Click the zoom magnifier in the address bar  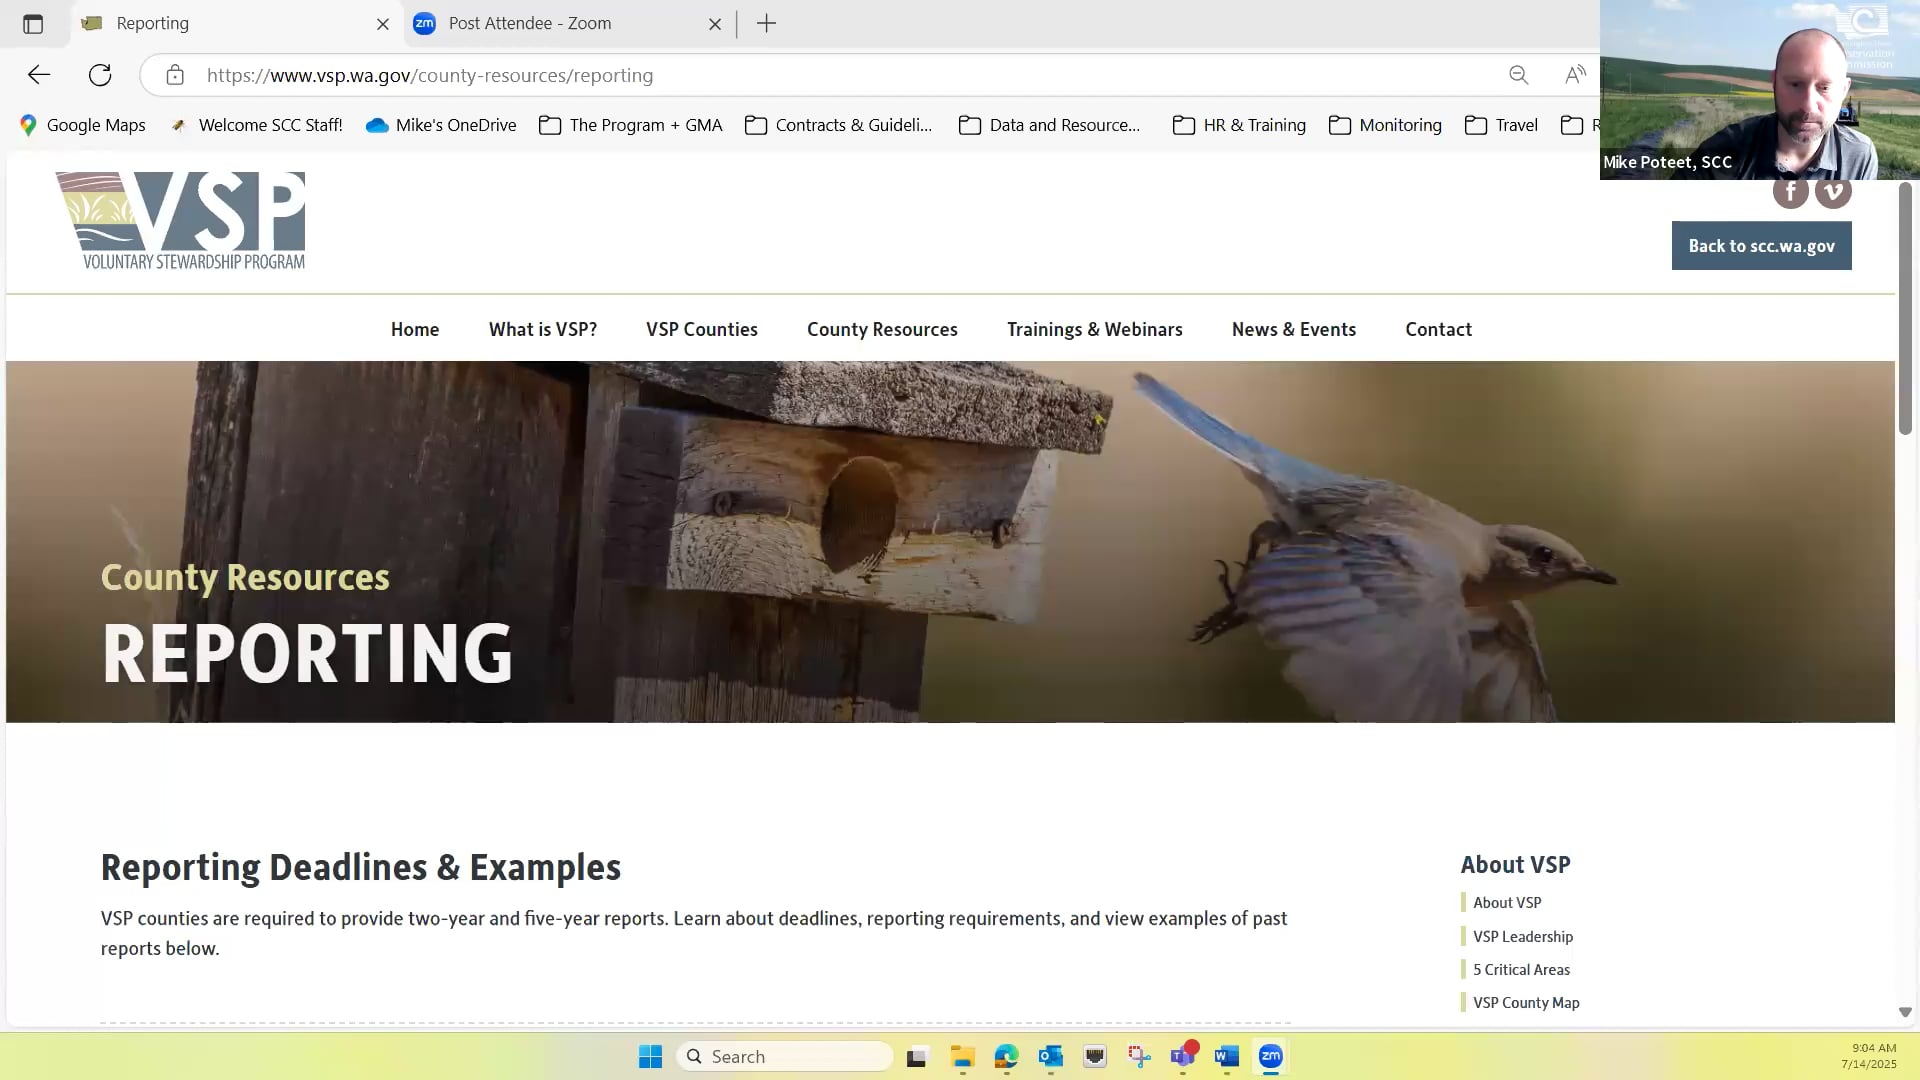1519,75
